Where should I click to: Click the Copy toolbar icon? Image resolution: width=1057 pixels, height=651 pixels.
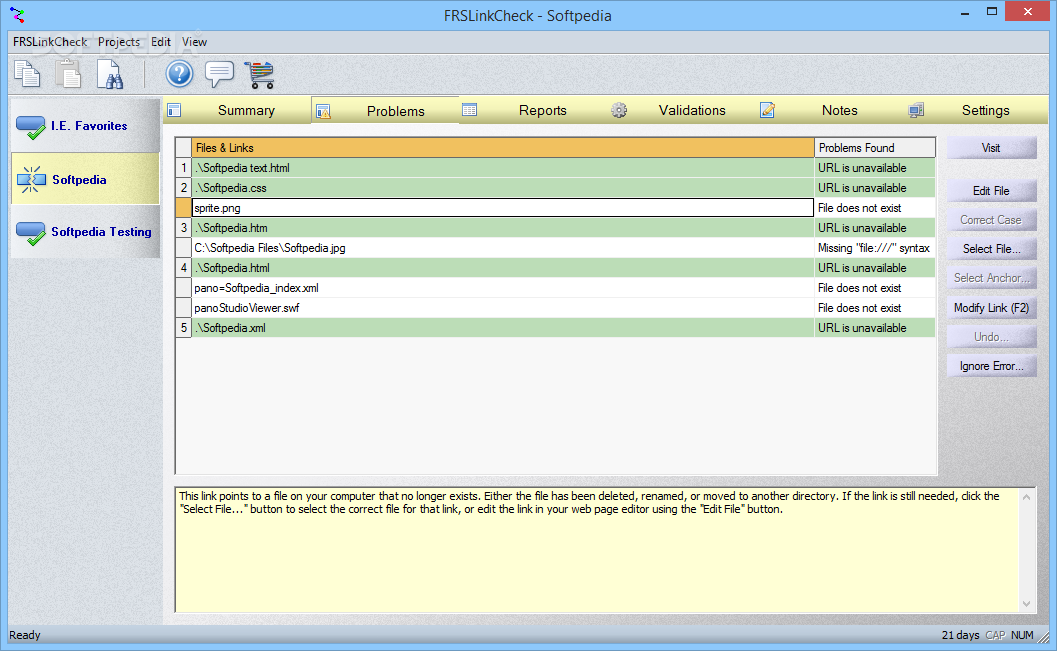(x=27, y=74)
